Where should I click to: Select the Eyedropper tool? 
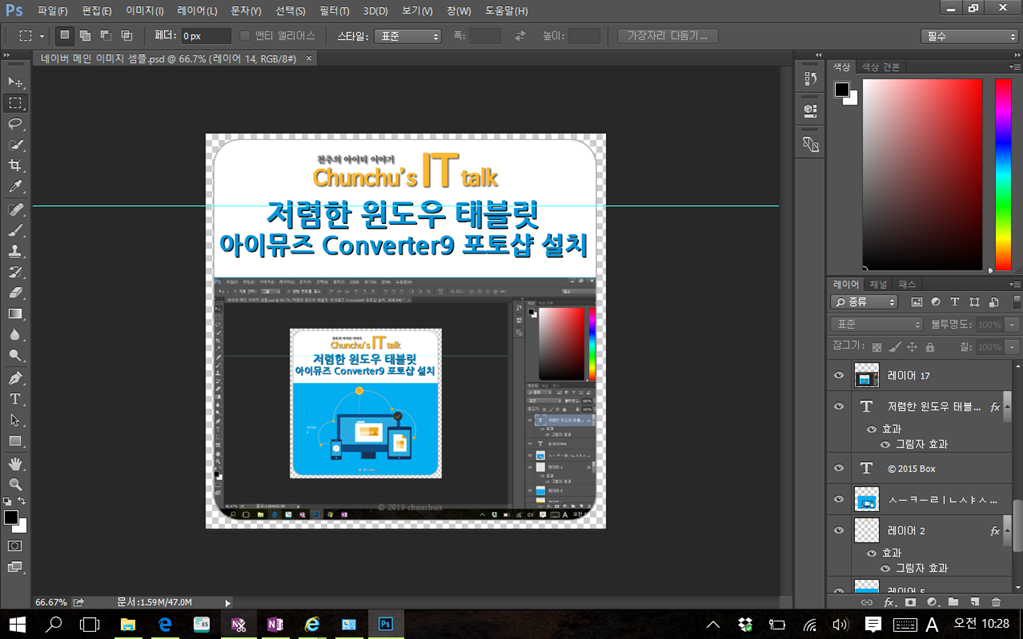[x=15, y=187]
